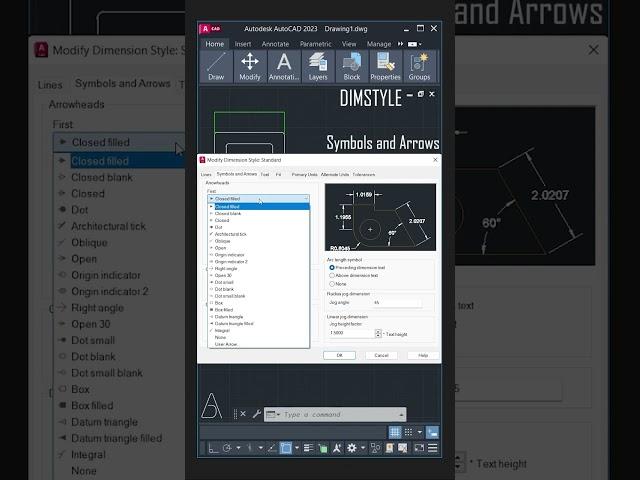
Task: Click OK in dimension style dialog
Action: coord(339,355)
